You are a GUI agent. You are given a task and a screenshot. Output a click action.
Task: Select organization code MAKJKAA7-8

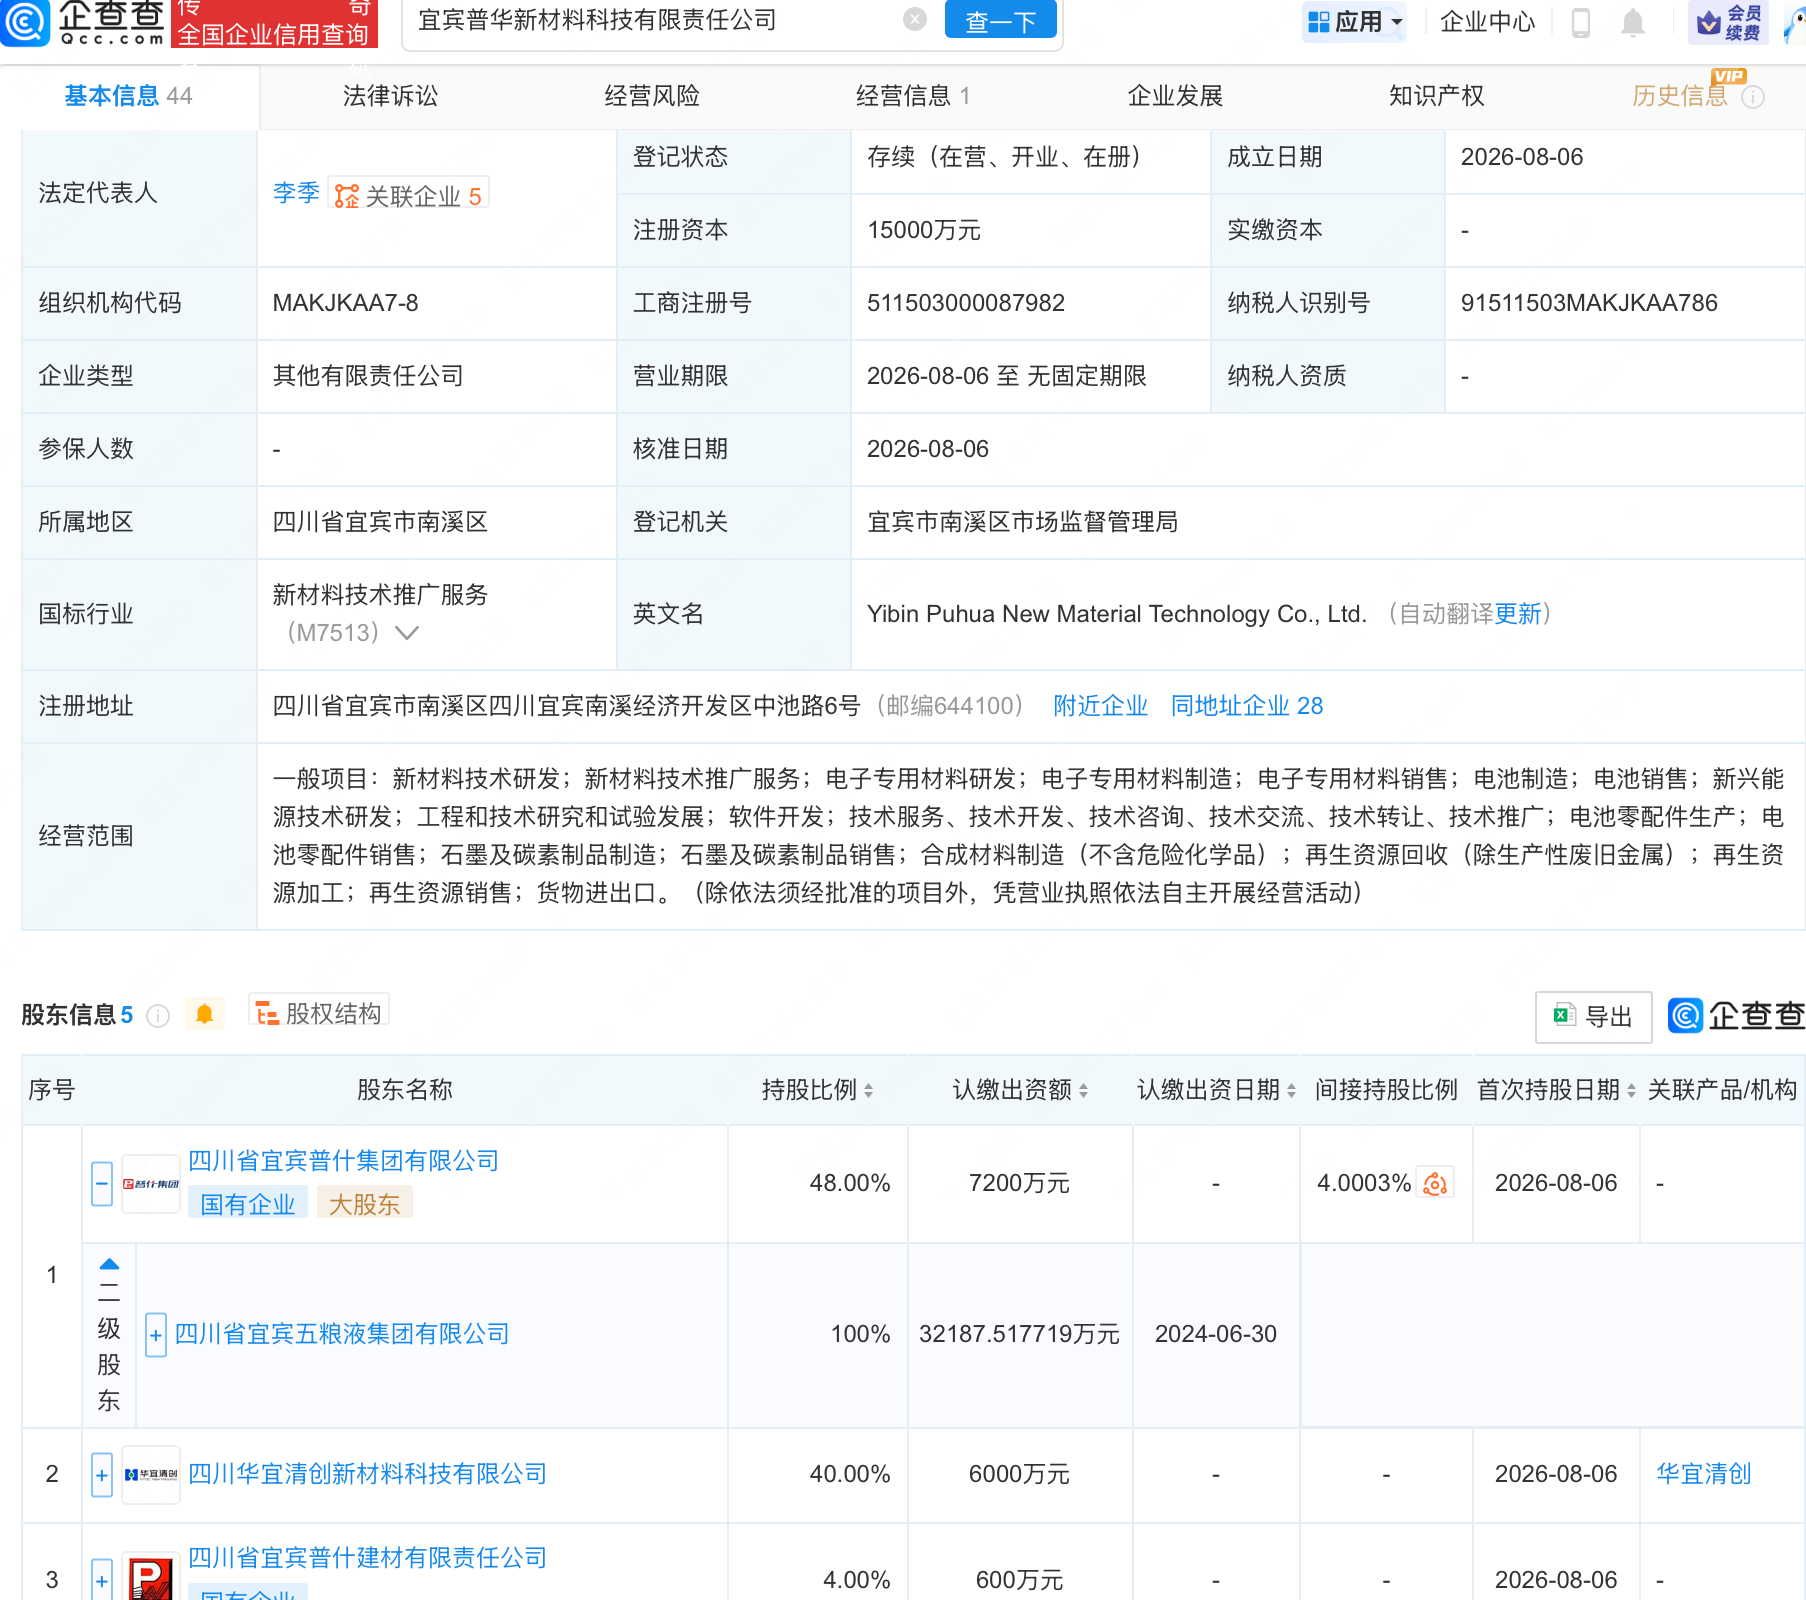tap(346, 303)
